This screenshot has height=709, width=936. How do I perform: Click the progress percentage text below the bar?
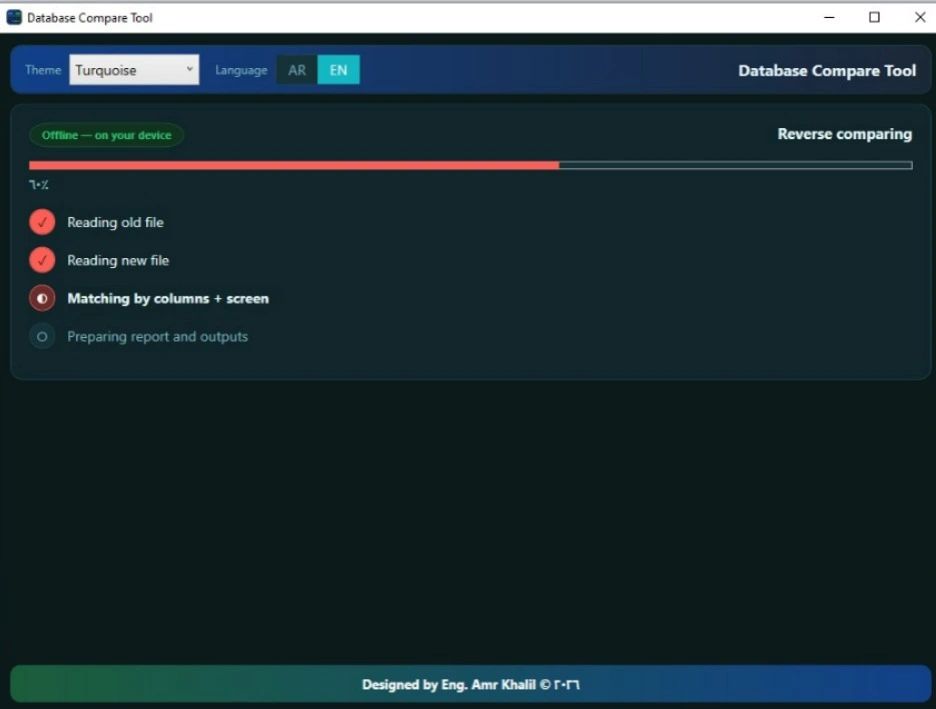(x=39, y=185)
